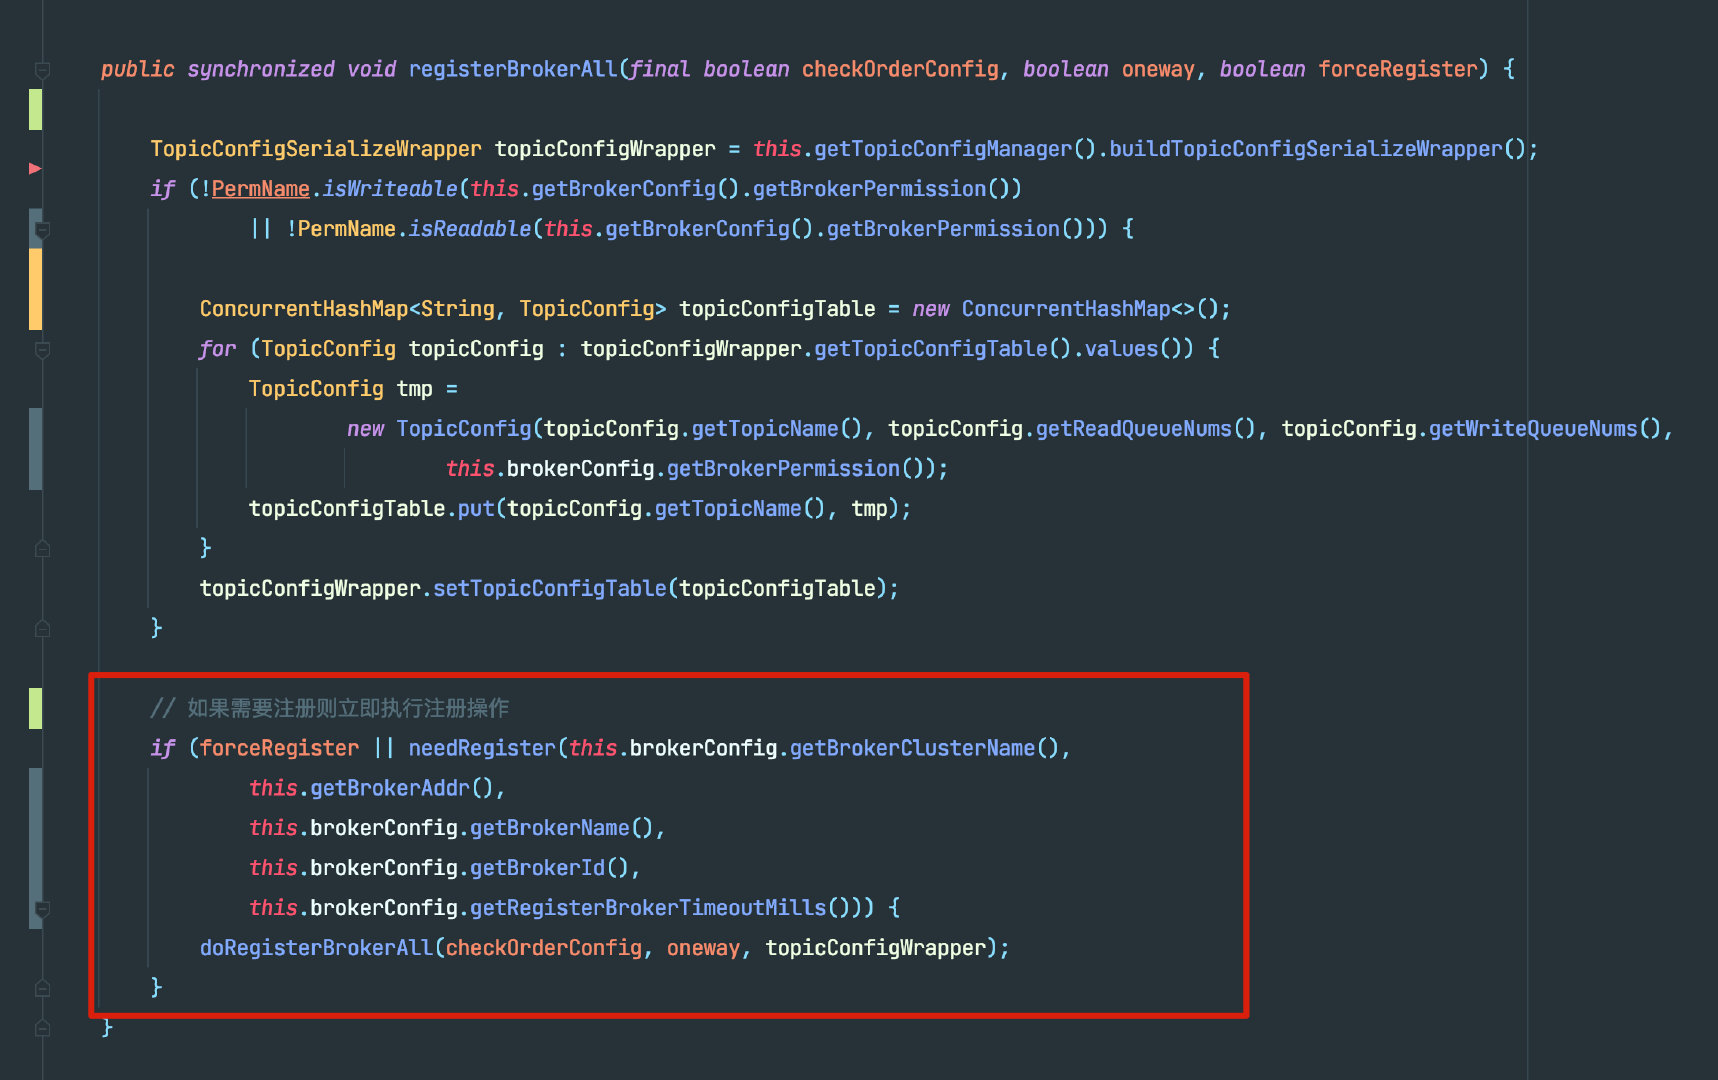Click gray change marker beside this.getBrokerAddr() line
Image resolution: width=1718 pixels, height=1080 pixels.
35,848
